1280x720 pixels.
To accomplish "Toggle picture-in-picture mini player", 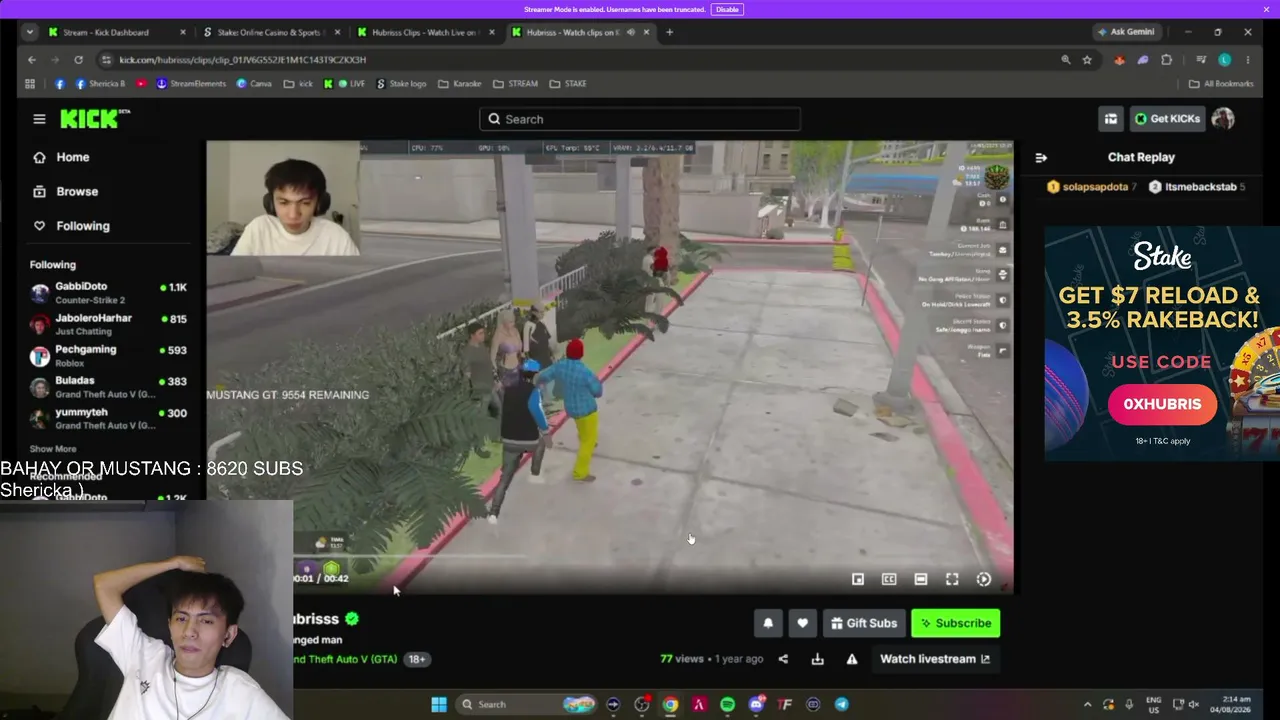I will (857, 579).
